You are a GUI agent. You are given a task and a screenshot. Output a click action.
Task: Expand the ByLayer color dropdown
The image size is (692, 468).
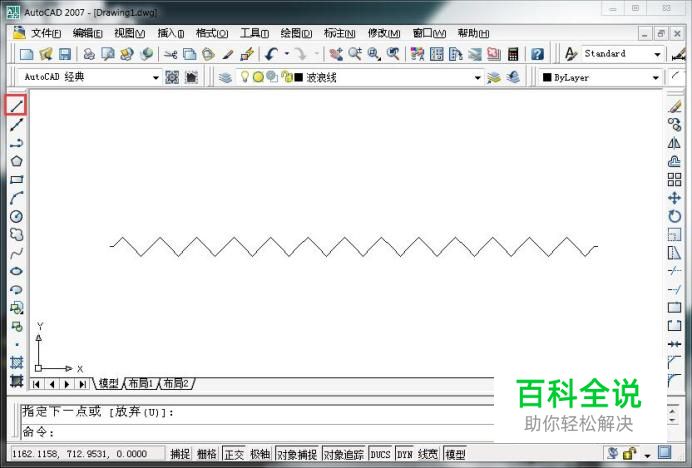point(656,78)
